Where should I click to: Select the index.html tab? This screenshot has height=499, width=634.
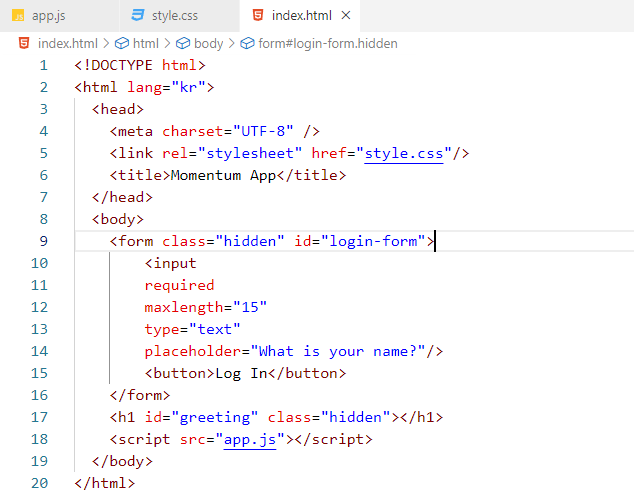point(300,16)
